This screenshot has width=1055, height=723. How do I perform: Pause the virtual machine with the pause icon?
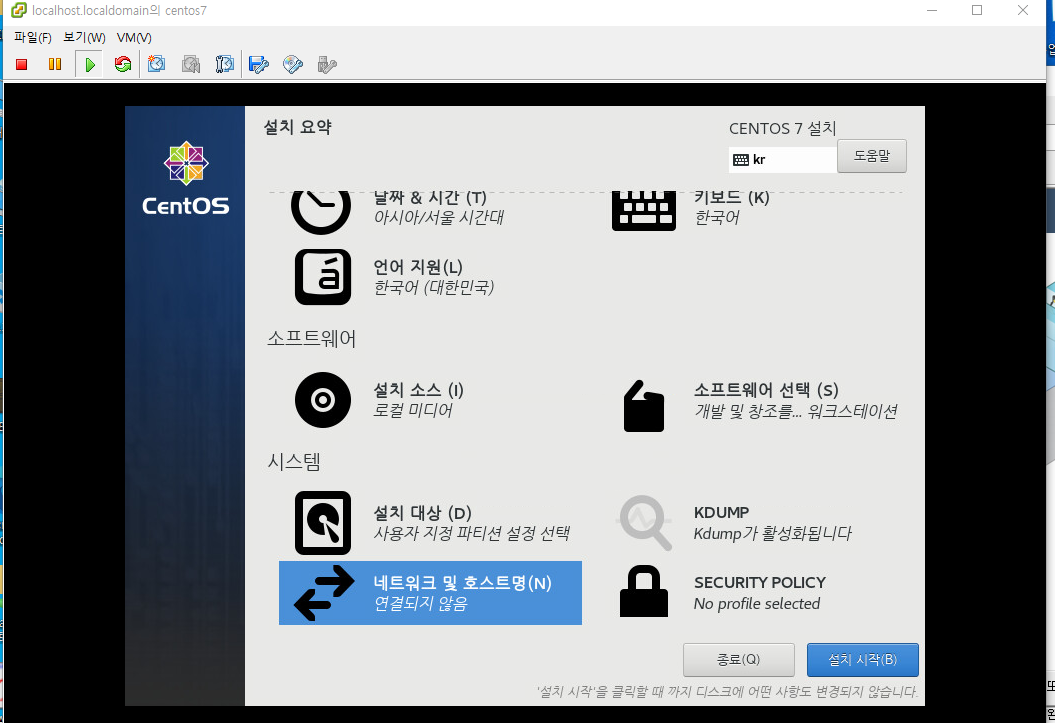pyautogui.click(x=55, y=65)
